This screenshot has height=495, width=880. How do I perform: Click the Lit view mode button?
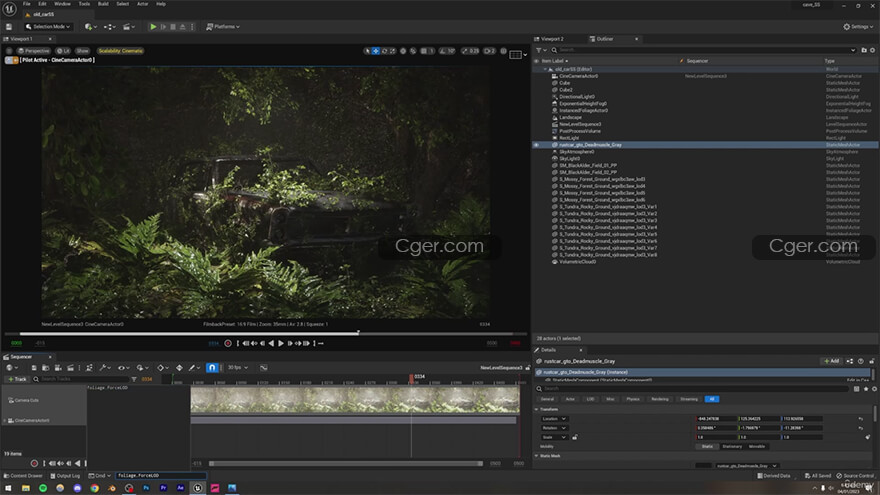[63, 51]
